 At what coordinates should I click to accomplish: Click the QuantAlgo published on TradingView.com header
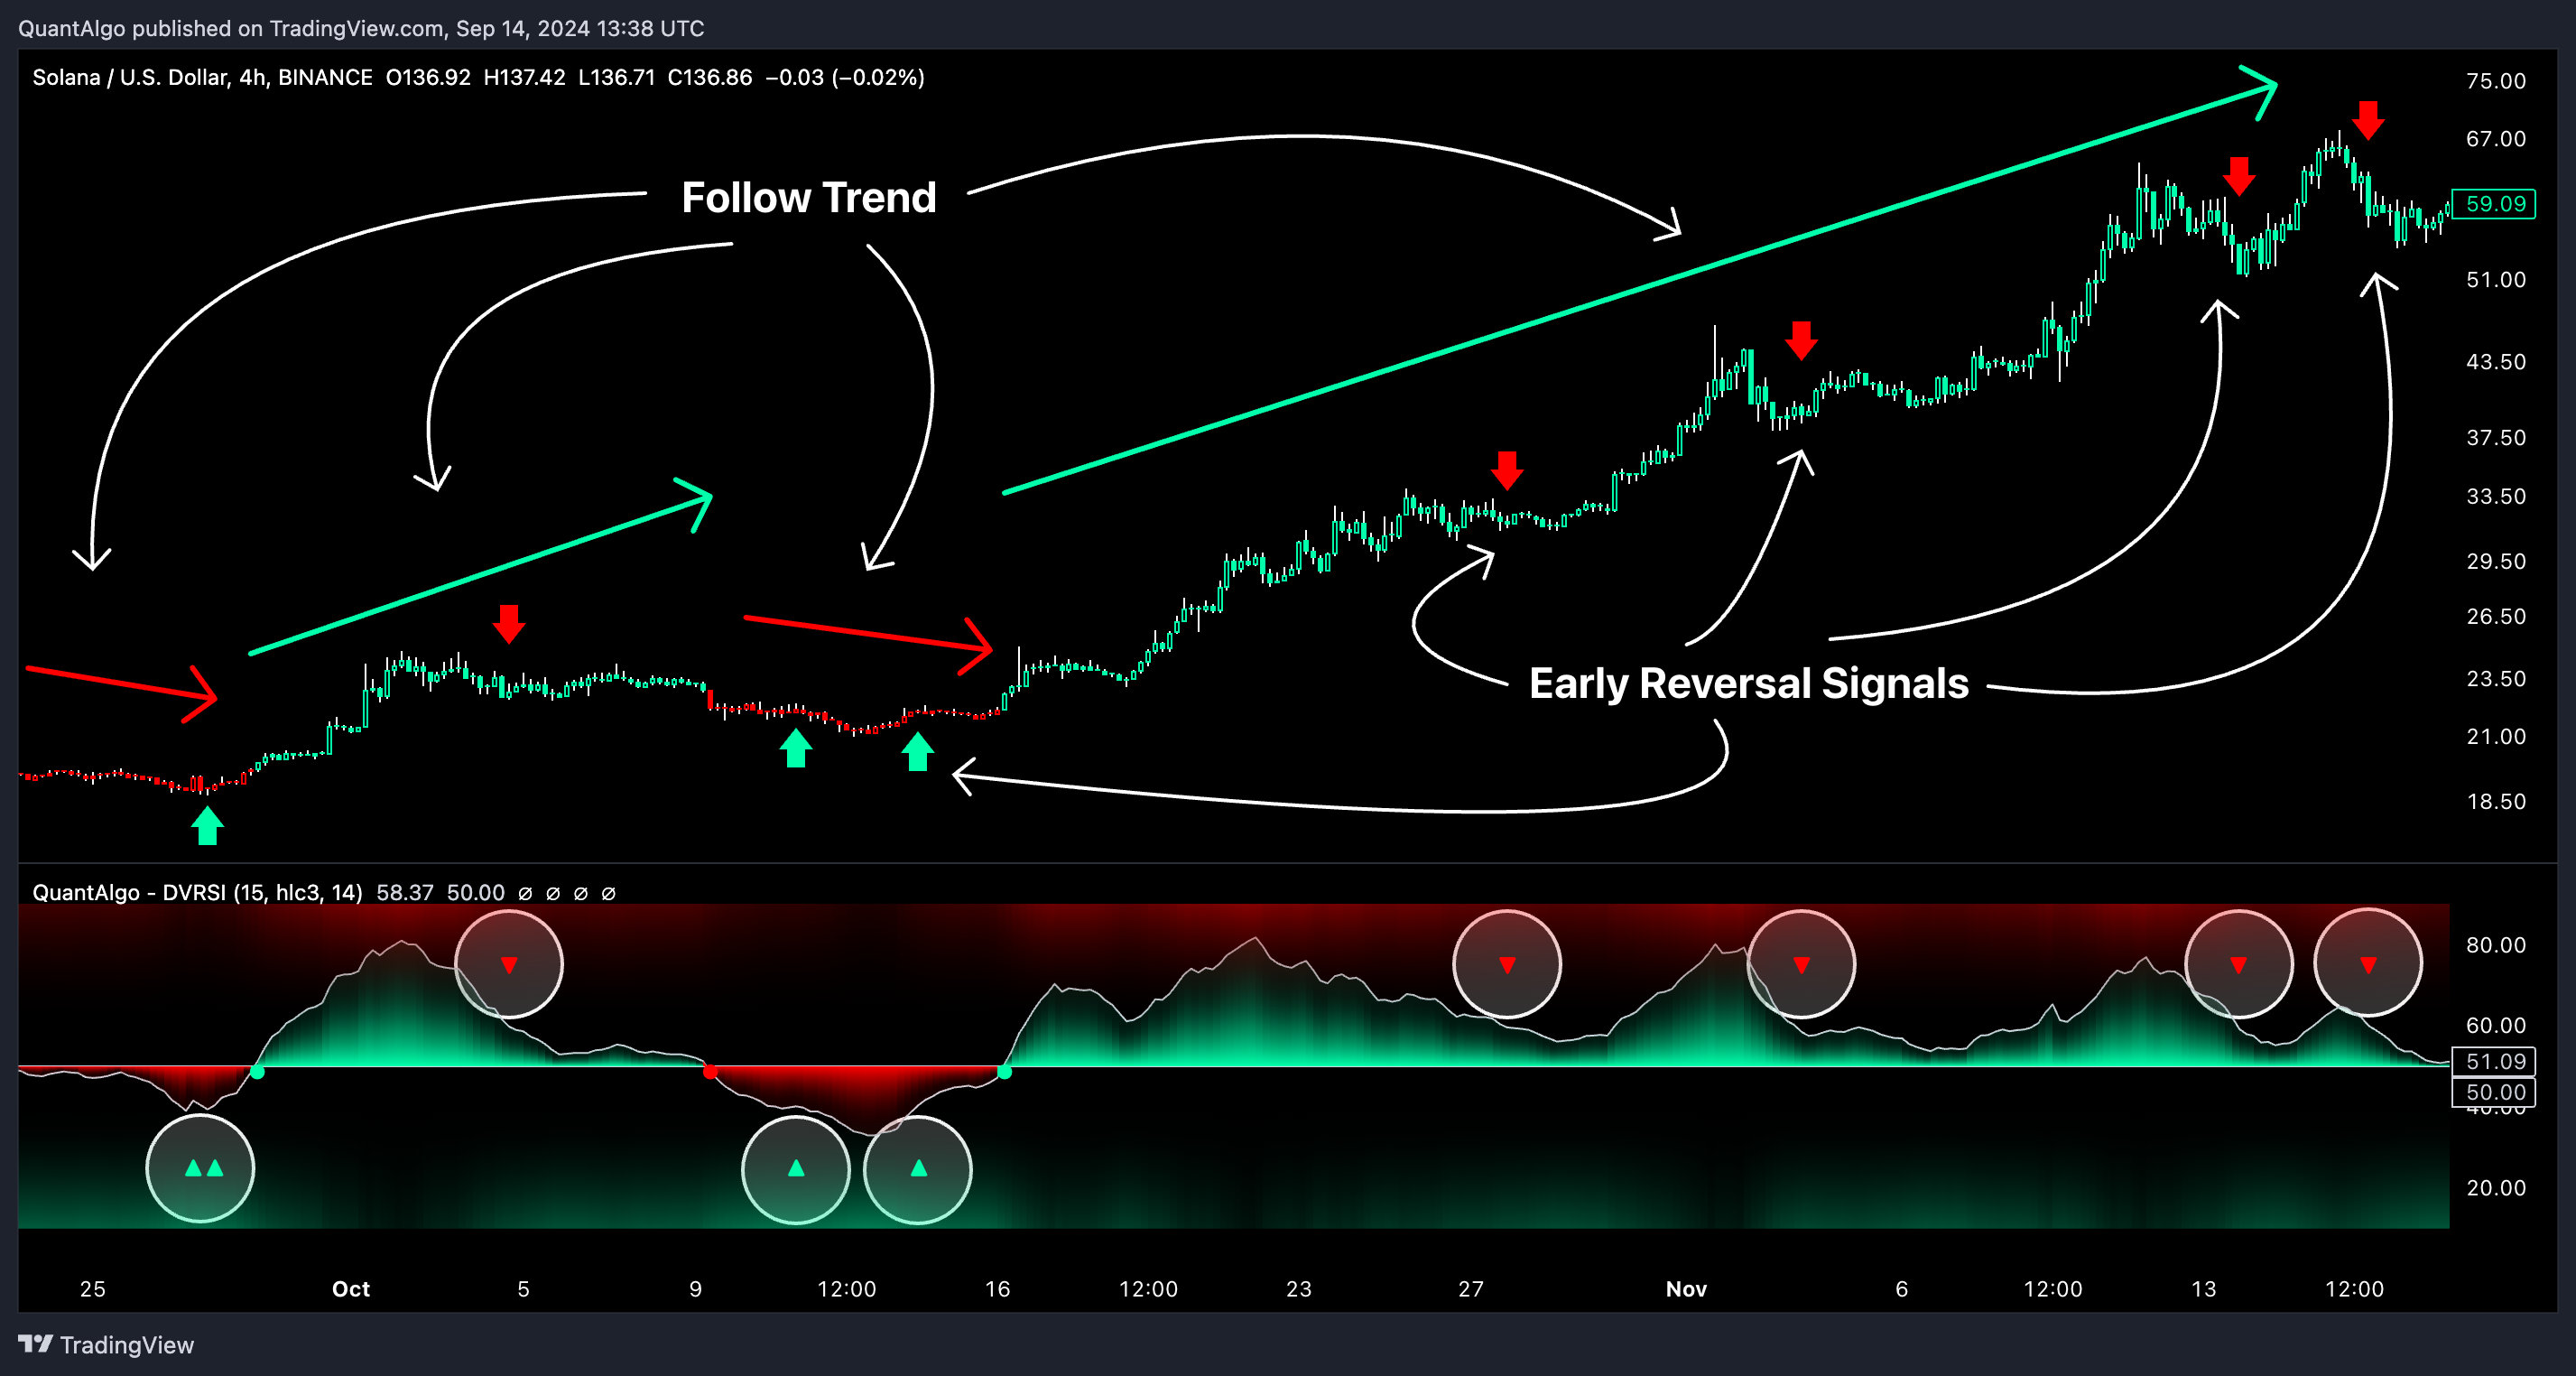[360, 28]
